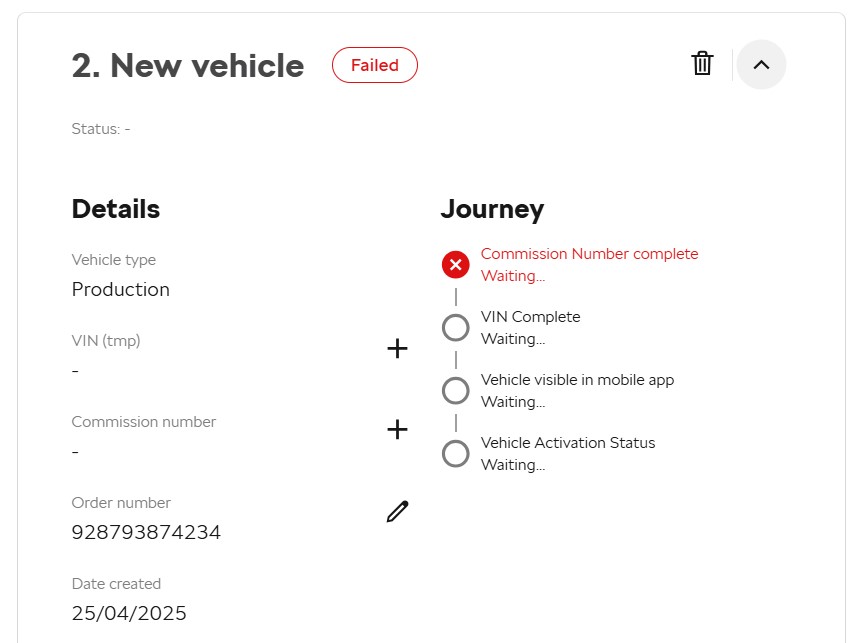The height and width of the screenshot is (643, 858).
Task: Add Commission number with the plus icon
Action: tap(397, 430)
